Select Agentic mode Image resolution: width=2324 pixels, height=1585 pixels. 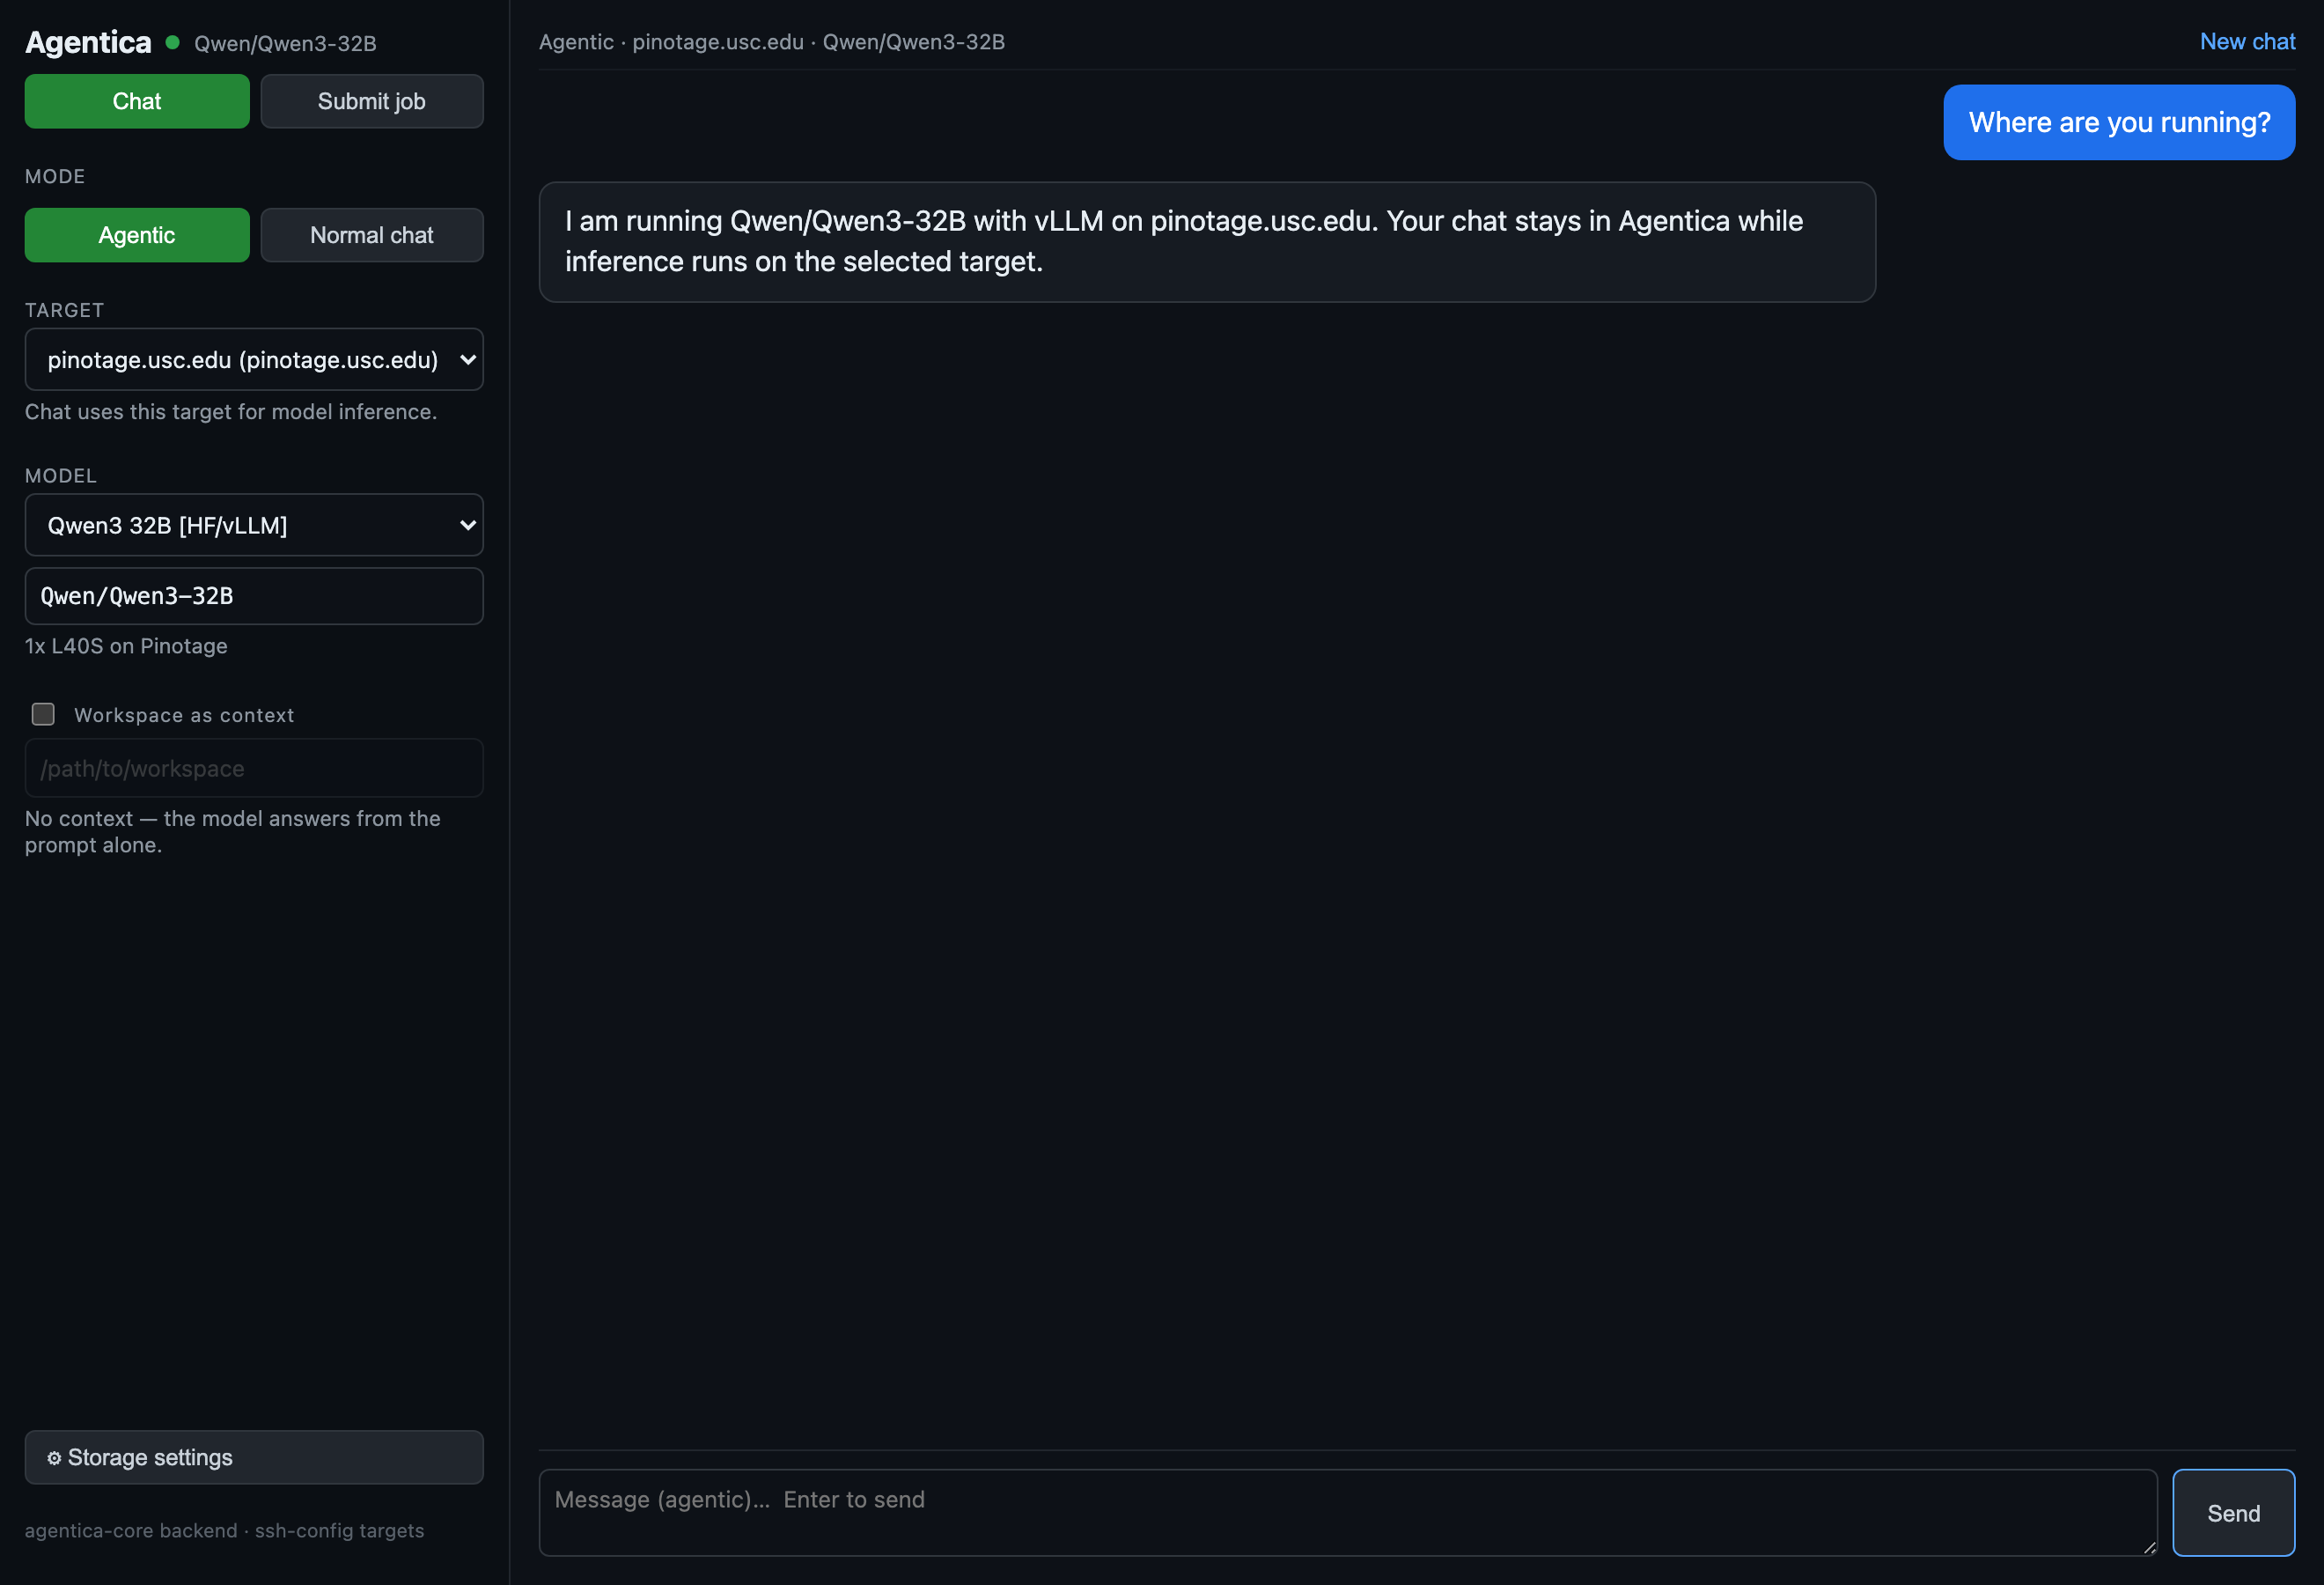[137, 235]
